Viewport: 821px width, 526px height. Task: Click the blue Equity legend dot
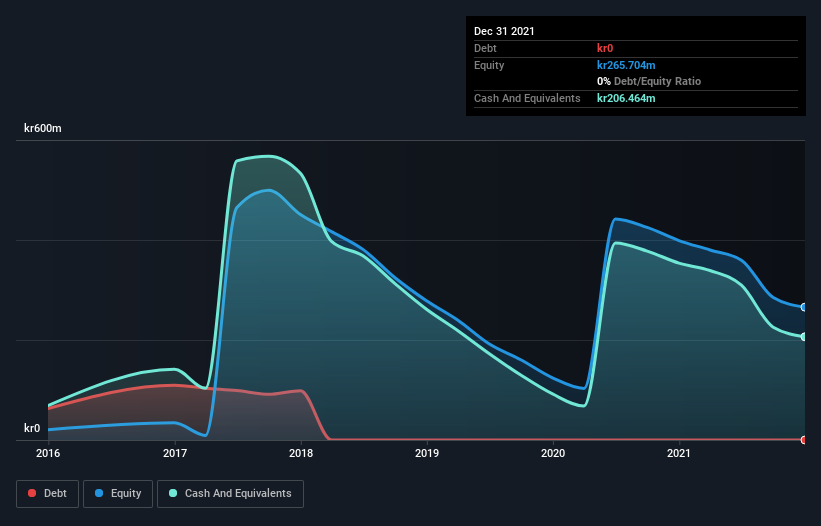click(99, 493)
